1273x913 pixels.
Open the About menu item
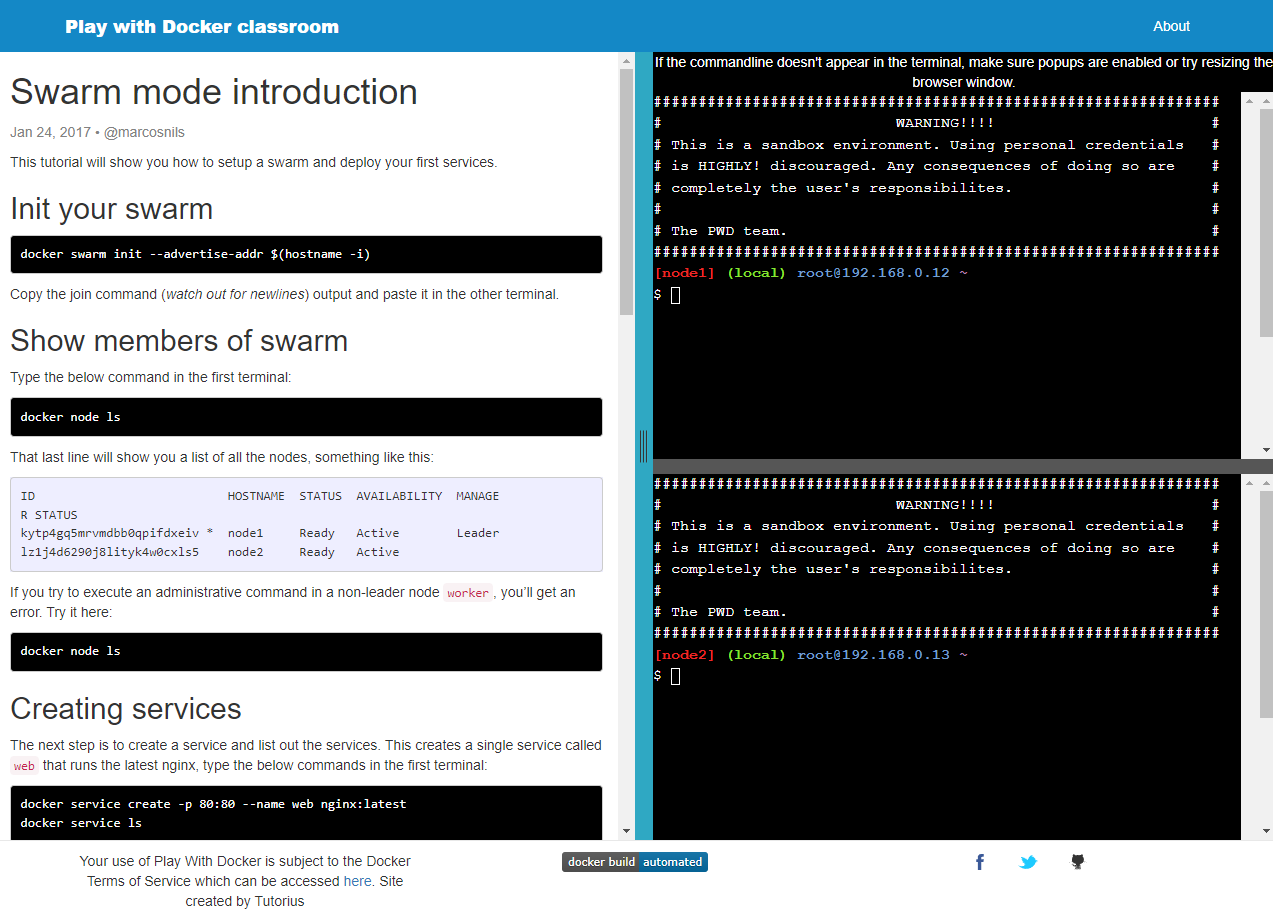pos(1171,26)
